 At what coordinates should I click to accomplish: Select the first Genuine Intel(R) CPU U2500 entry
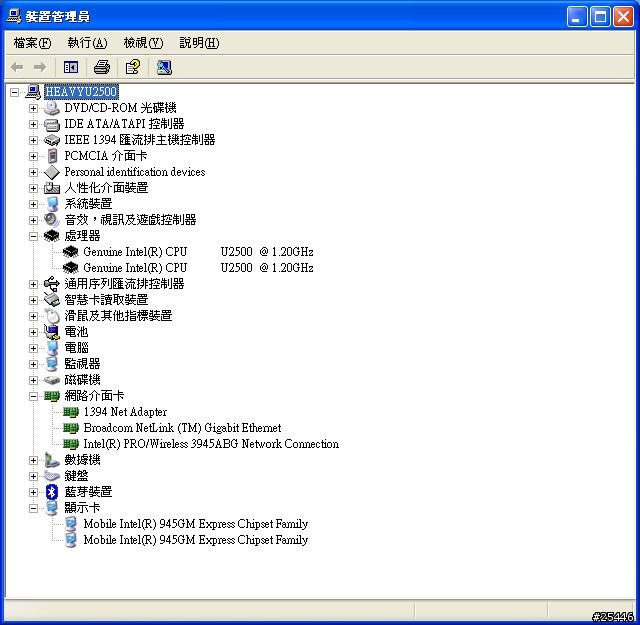pyautogui.click(x=198, y=252)
